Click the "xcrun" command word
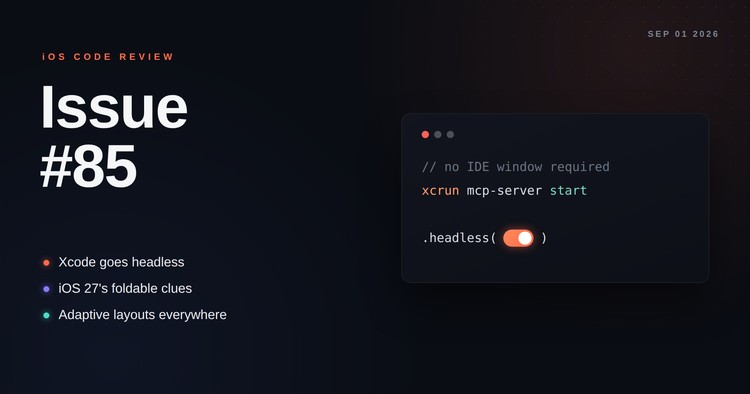This screenshot has width=750, height=394. pos(440,191)
